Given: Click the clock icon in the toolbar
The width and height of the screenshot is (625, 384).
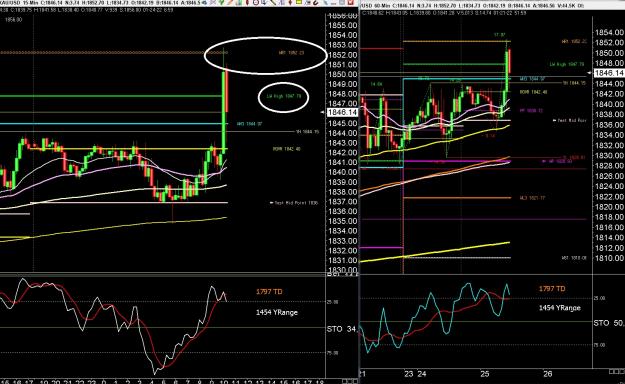Looking at the screenshot, I should [x=256, y=2].
